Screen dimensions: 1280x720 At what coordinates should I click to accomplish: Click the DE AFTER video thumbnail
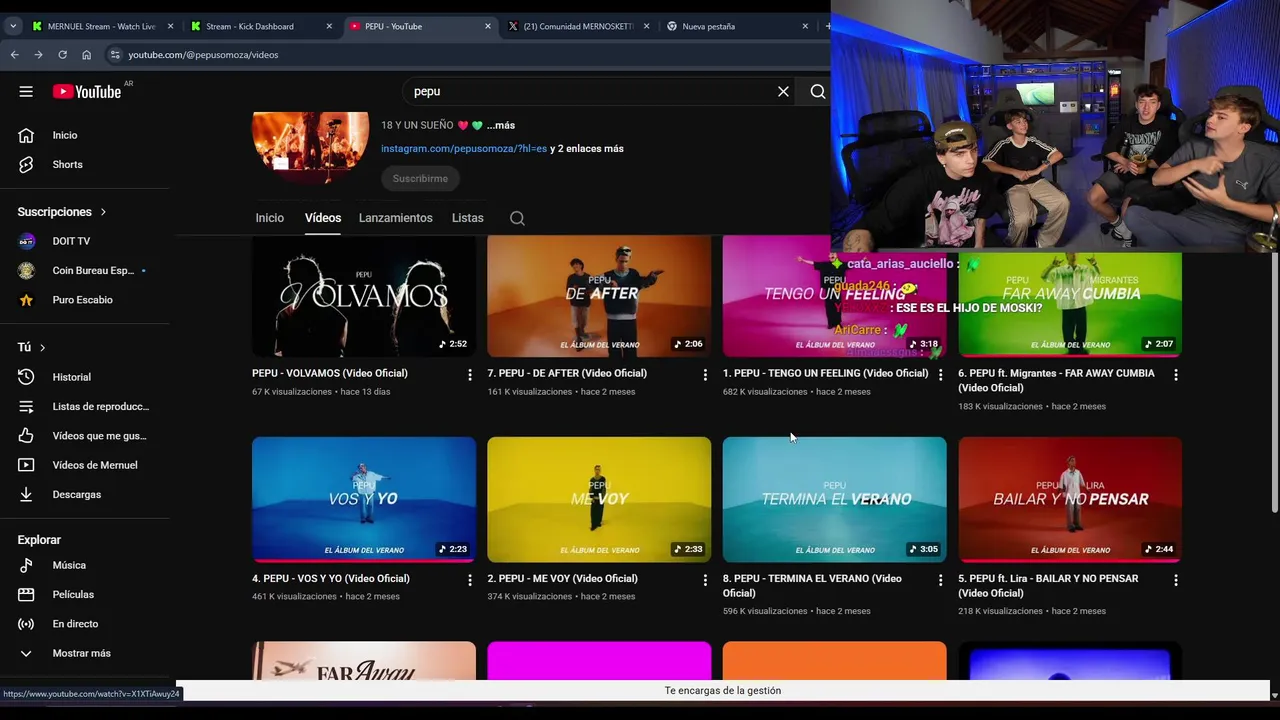coord(599,294)
